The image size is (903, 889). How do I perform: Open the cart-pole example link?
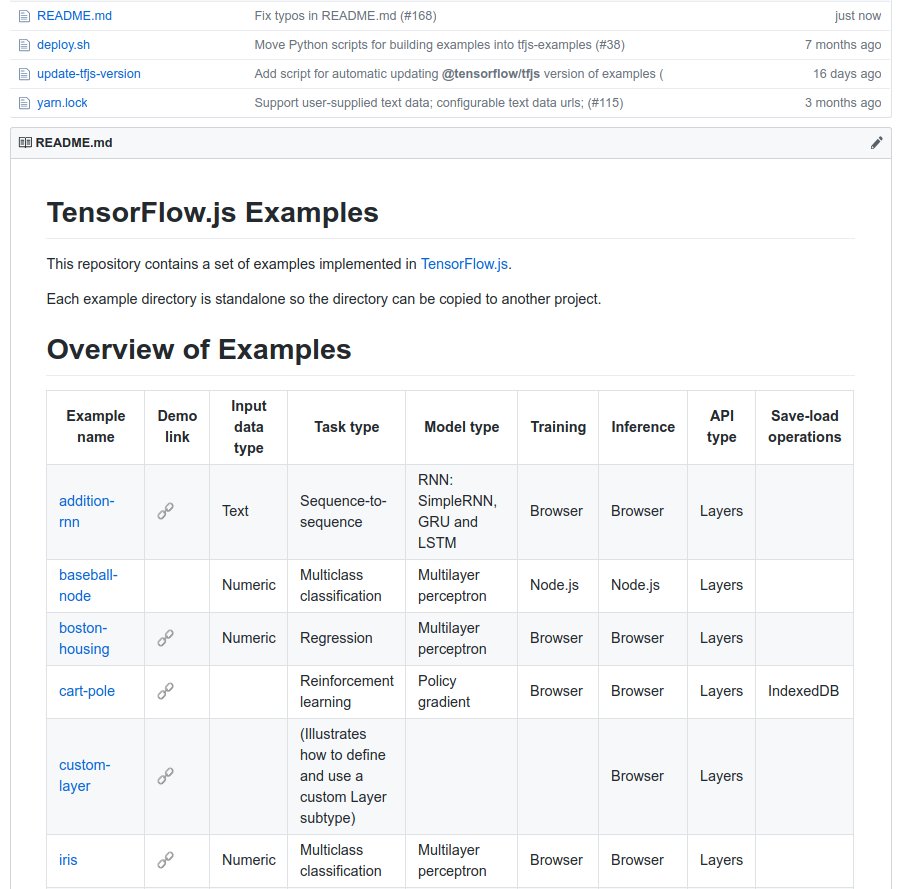[87, 691]
